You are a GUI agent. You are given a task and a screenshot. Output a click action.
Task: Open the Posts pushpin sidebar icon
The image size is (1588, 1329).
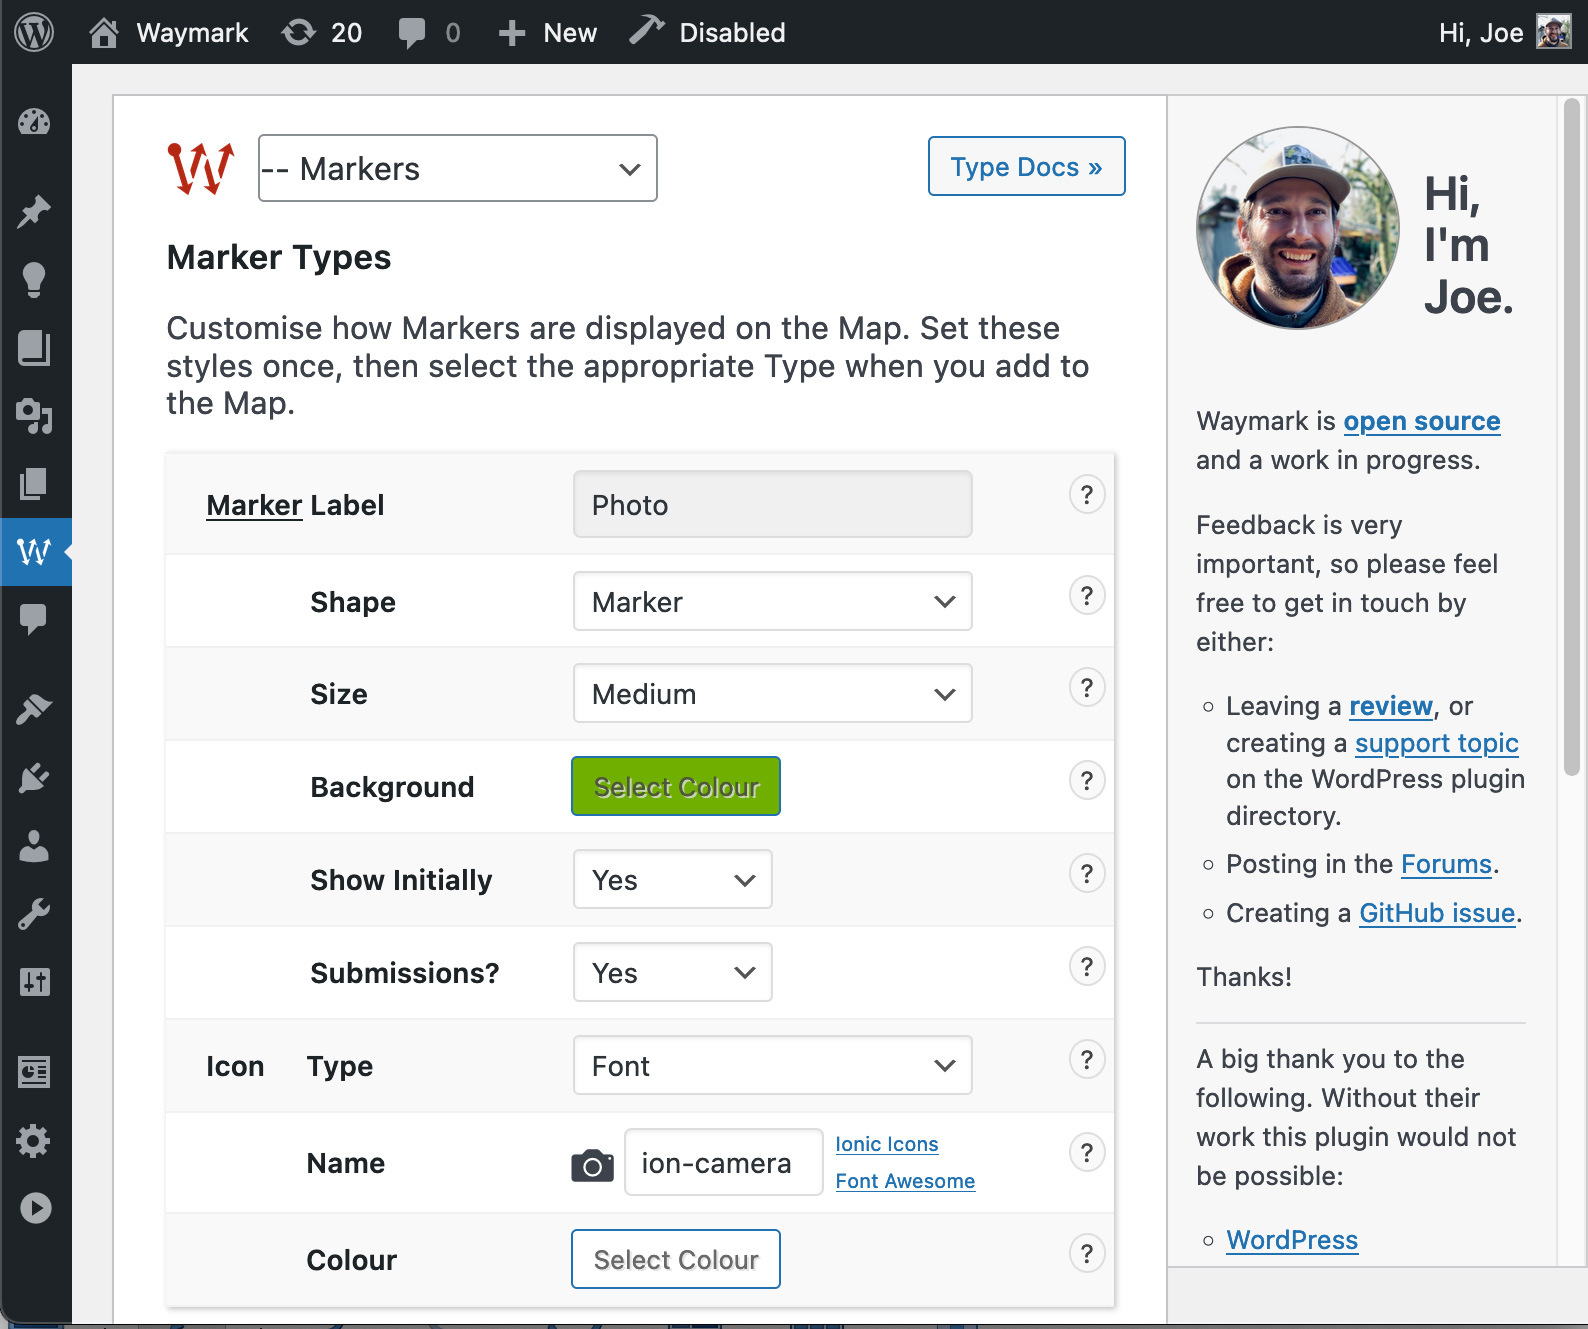click(34, 211)
